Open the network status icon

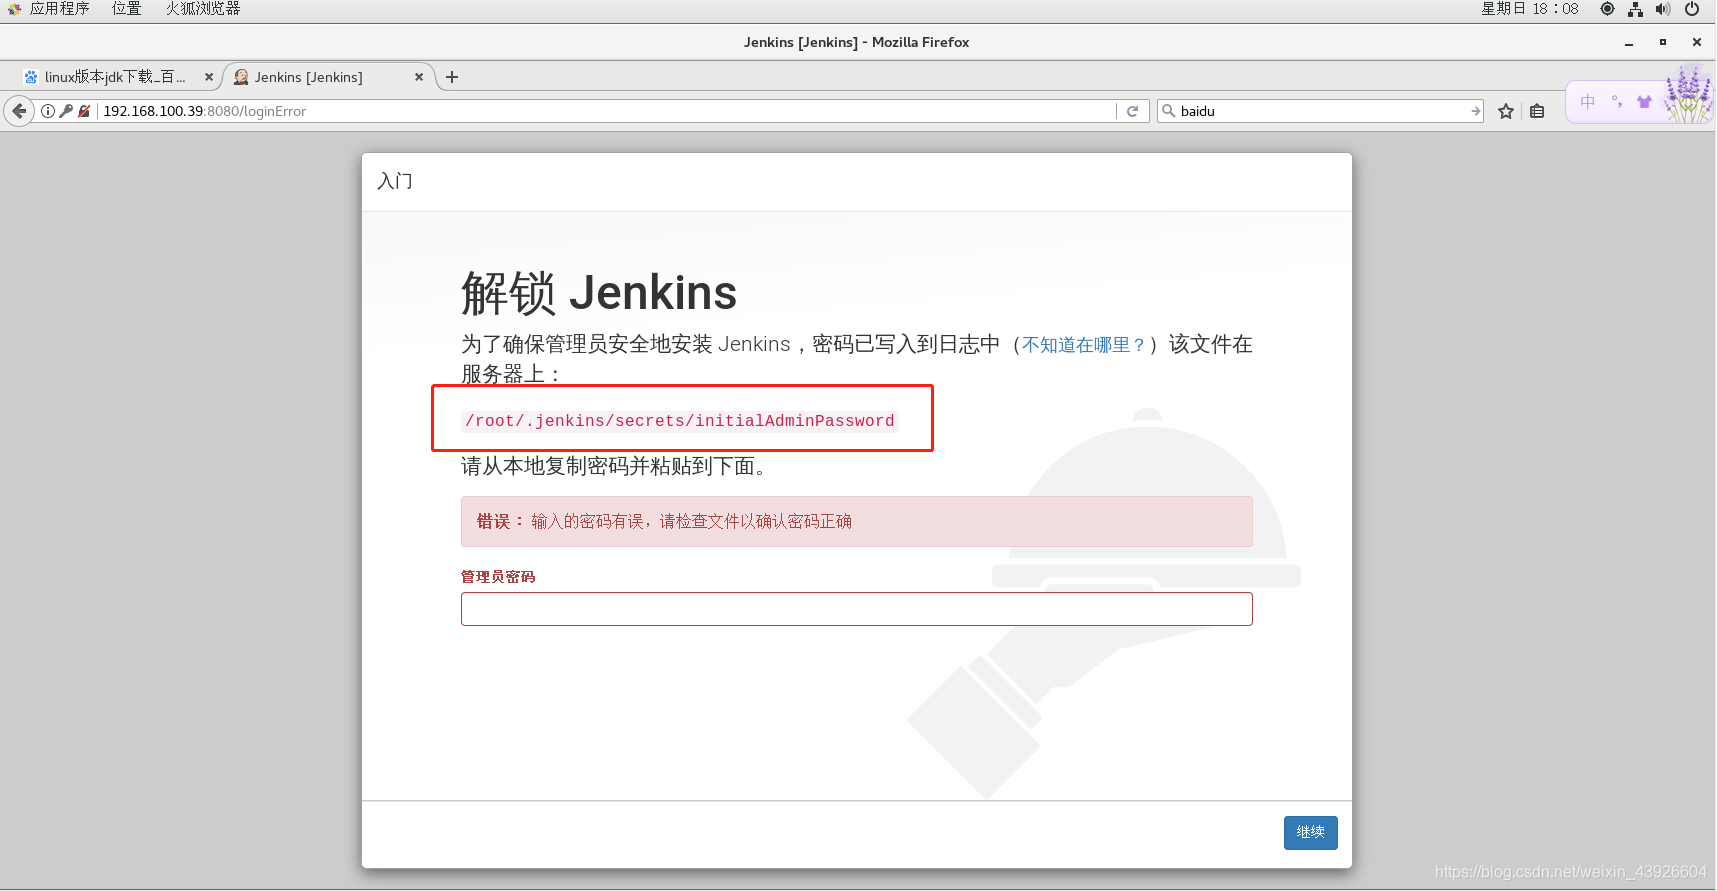coord(1635,9)
